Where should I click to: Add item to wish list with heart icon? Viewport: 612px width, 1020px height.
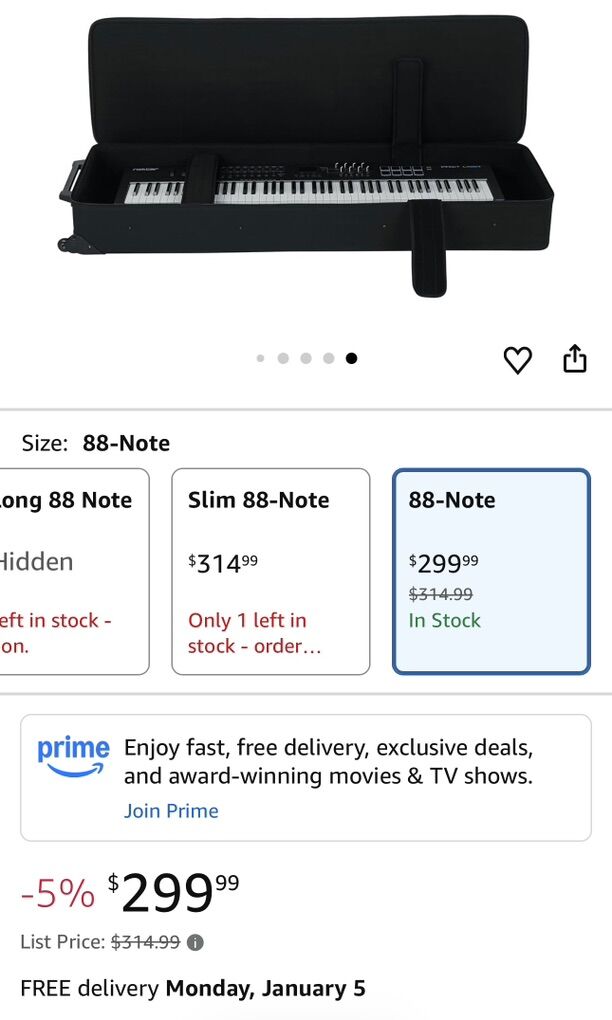click(517, 360)
